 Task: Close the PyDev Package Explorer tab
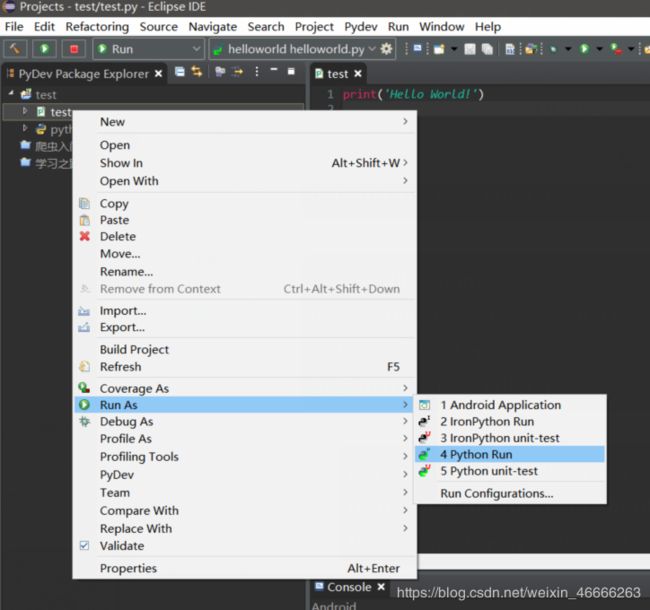point(158,74)
